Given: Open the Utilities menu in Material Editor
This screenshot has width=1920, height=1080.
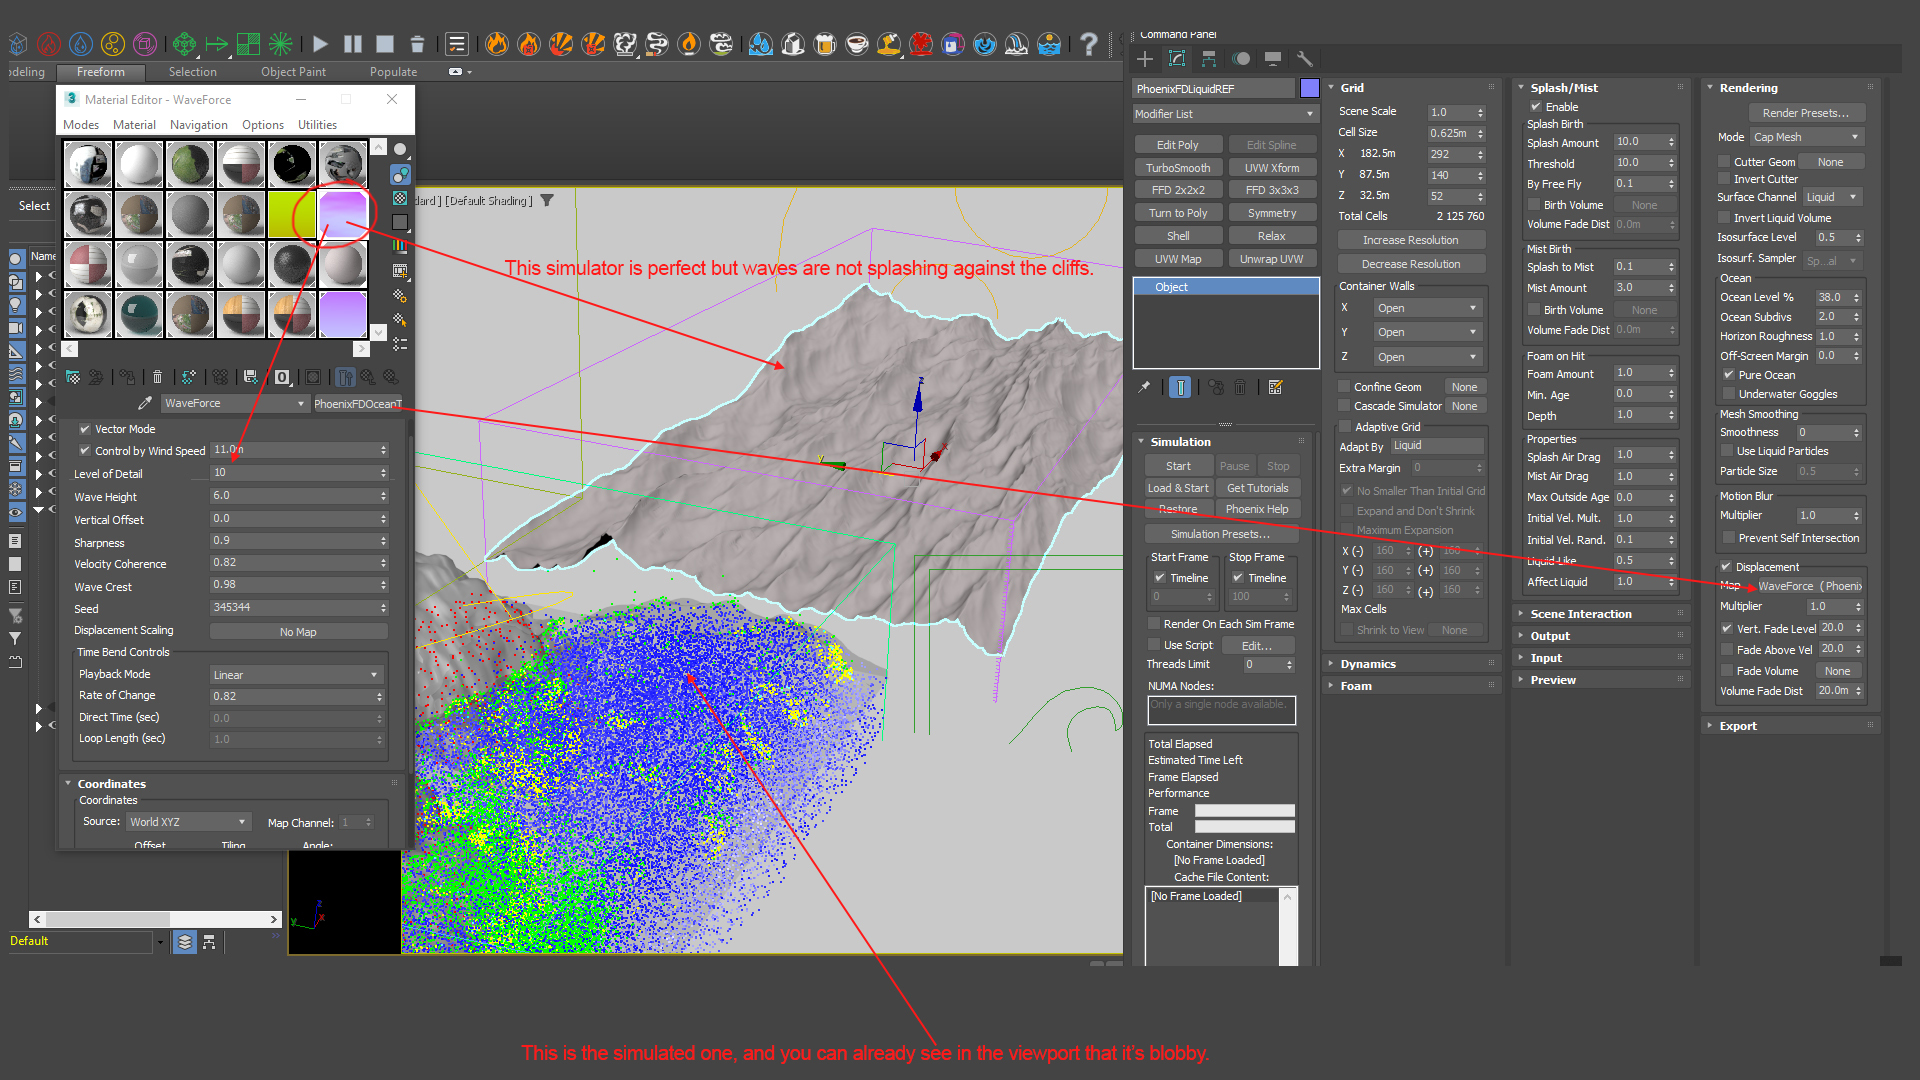Looking at the screenshot, I should point(317,125).
